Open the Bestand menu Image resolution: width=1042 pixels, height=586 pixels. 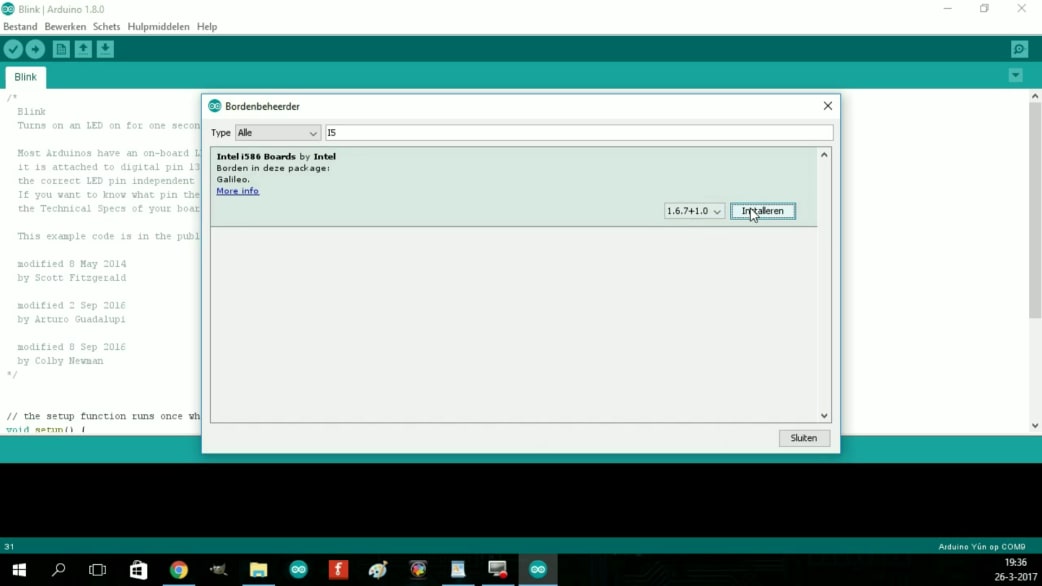tap(20, 27)
